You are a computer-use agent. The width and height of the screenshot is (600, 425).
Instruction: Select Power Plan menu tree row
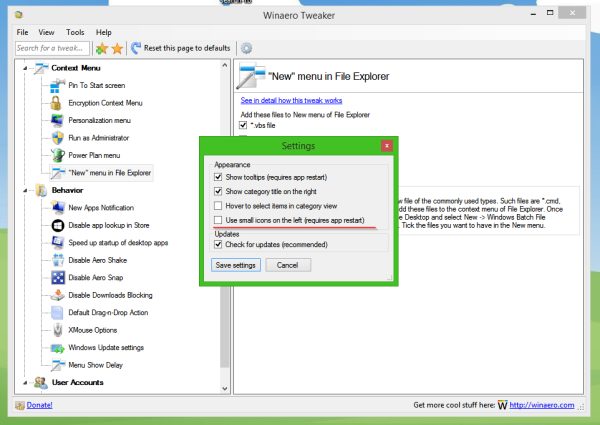[94, 155]
